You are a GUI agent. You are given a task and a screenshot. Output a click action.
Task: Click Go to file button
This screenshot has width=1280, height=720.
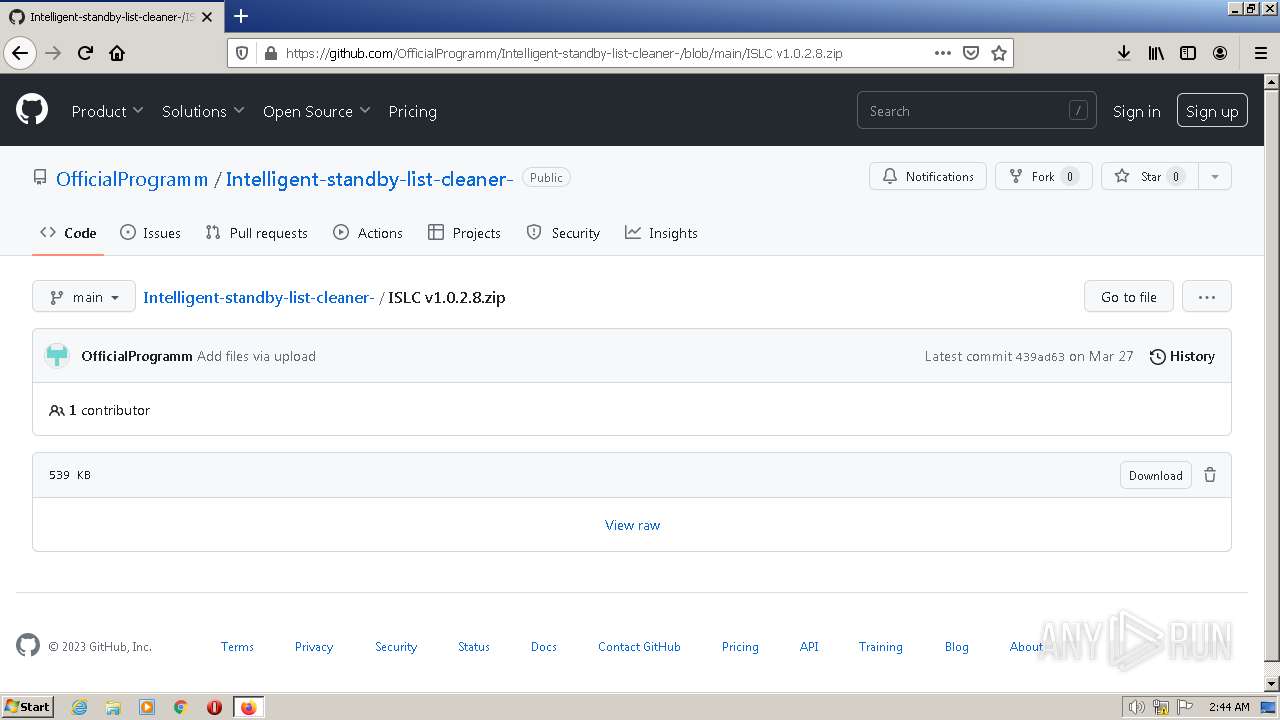[x=1129, y=297]
